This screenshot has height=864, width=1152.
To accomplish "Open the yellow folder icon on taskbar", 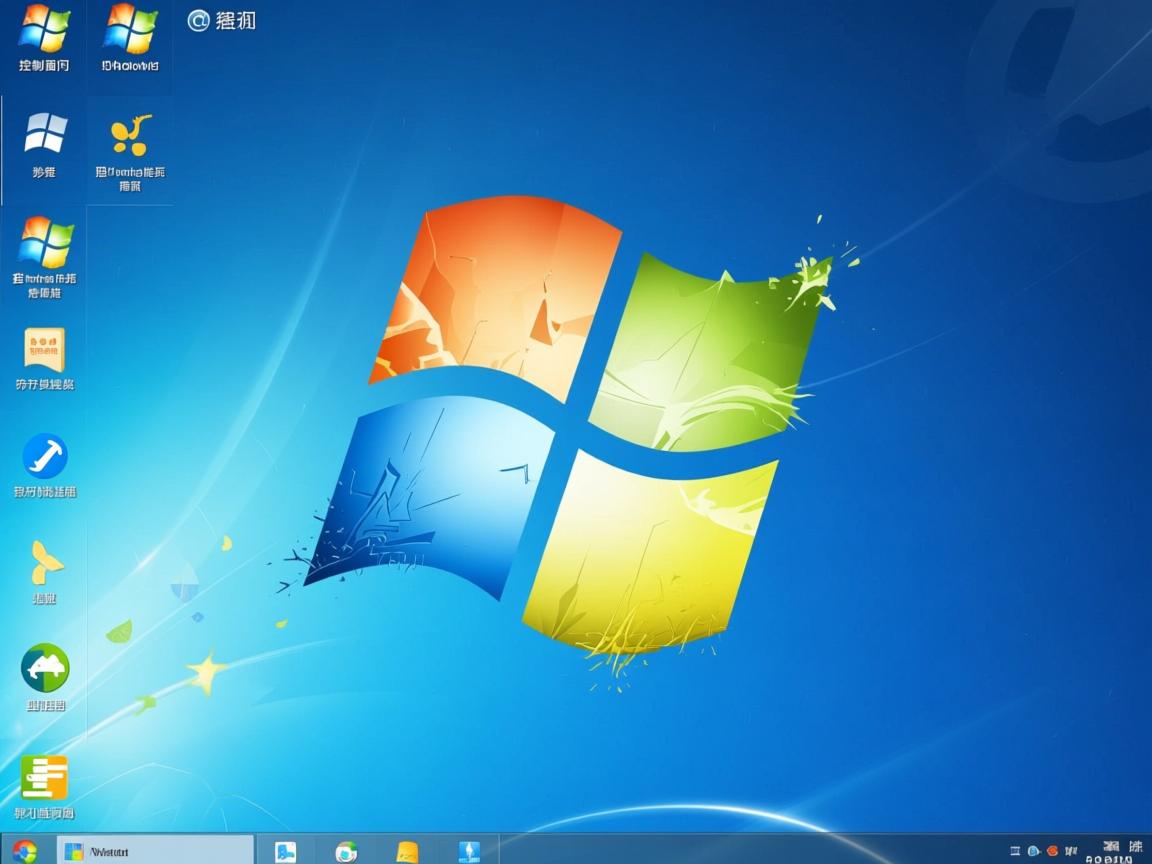I will pyautogui.click(x=407, y=852).
